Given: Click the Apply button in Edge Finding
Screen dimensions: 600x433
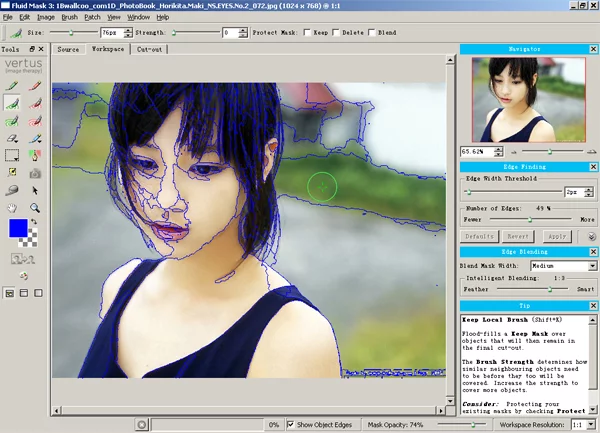Looking at the screenshot, I should [x=557, y=236].
